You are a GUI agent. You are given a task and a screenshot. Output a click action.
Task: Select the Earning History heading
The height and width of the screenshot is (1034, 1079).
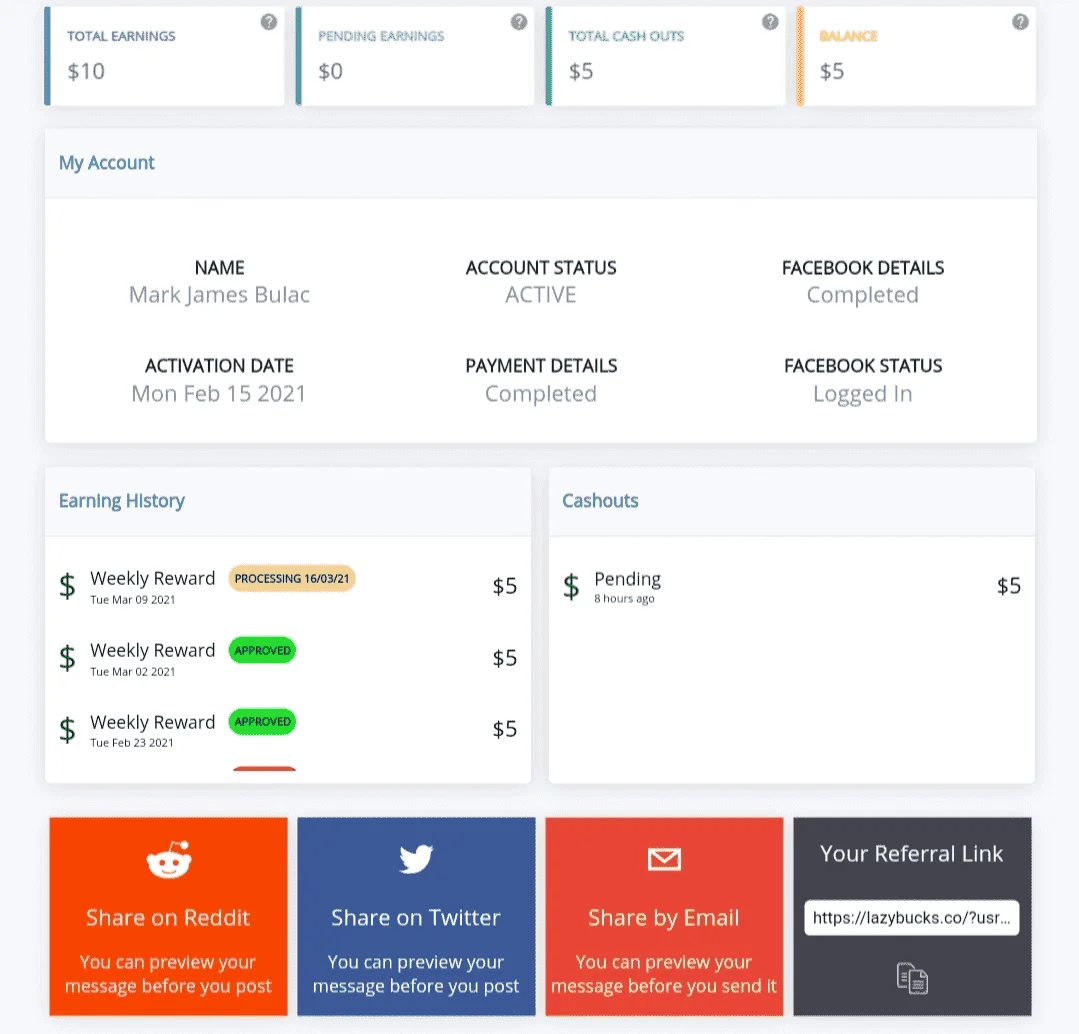pyautogui.click(x=122, y=501)
